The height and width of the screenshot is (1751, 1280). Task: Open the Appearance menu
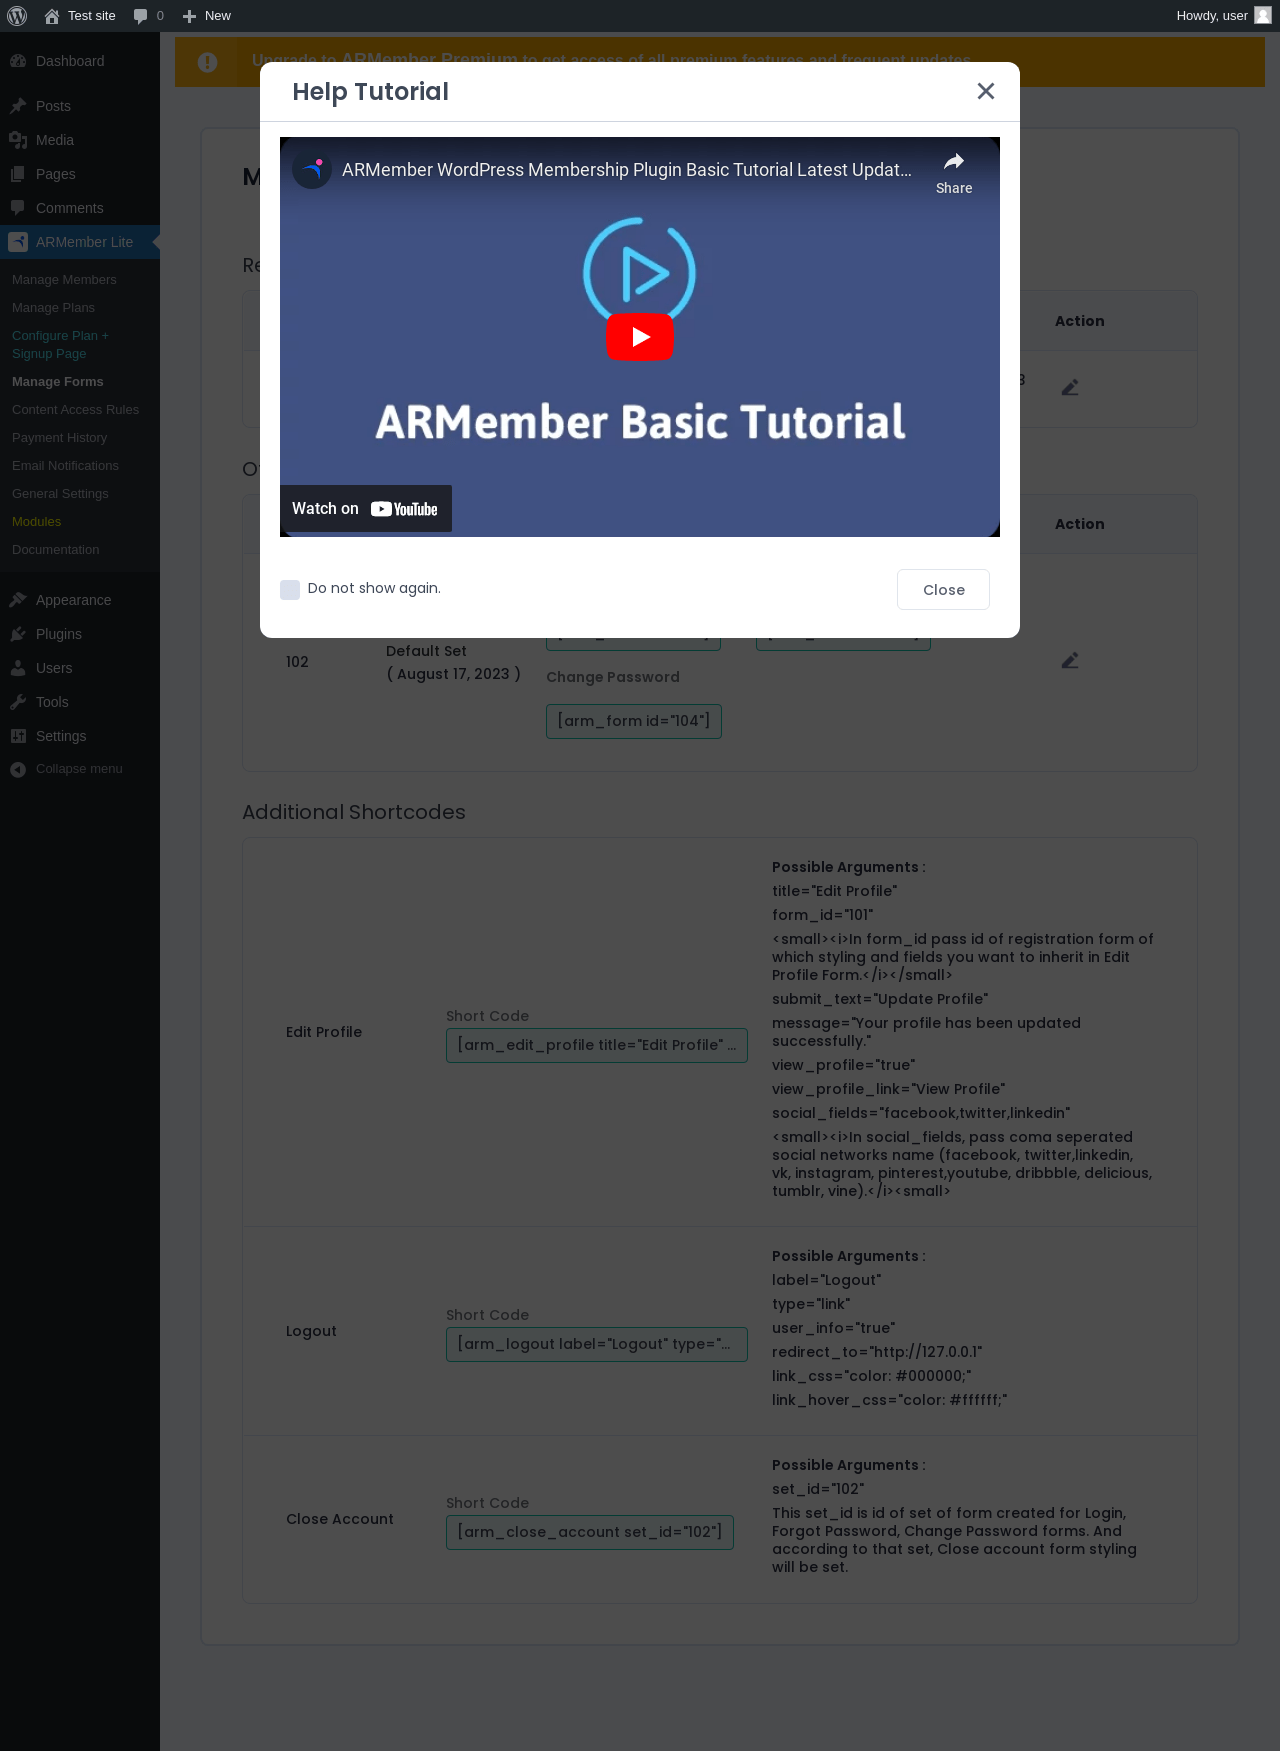(x=80, y=600)
